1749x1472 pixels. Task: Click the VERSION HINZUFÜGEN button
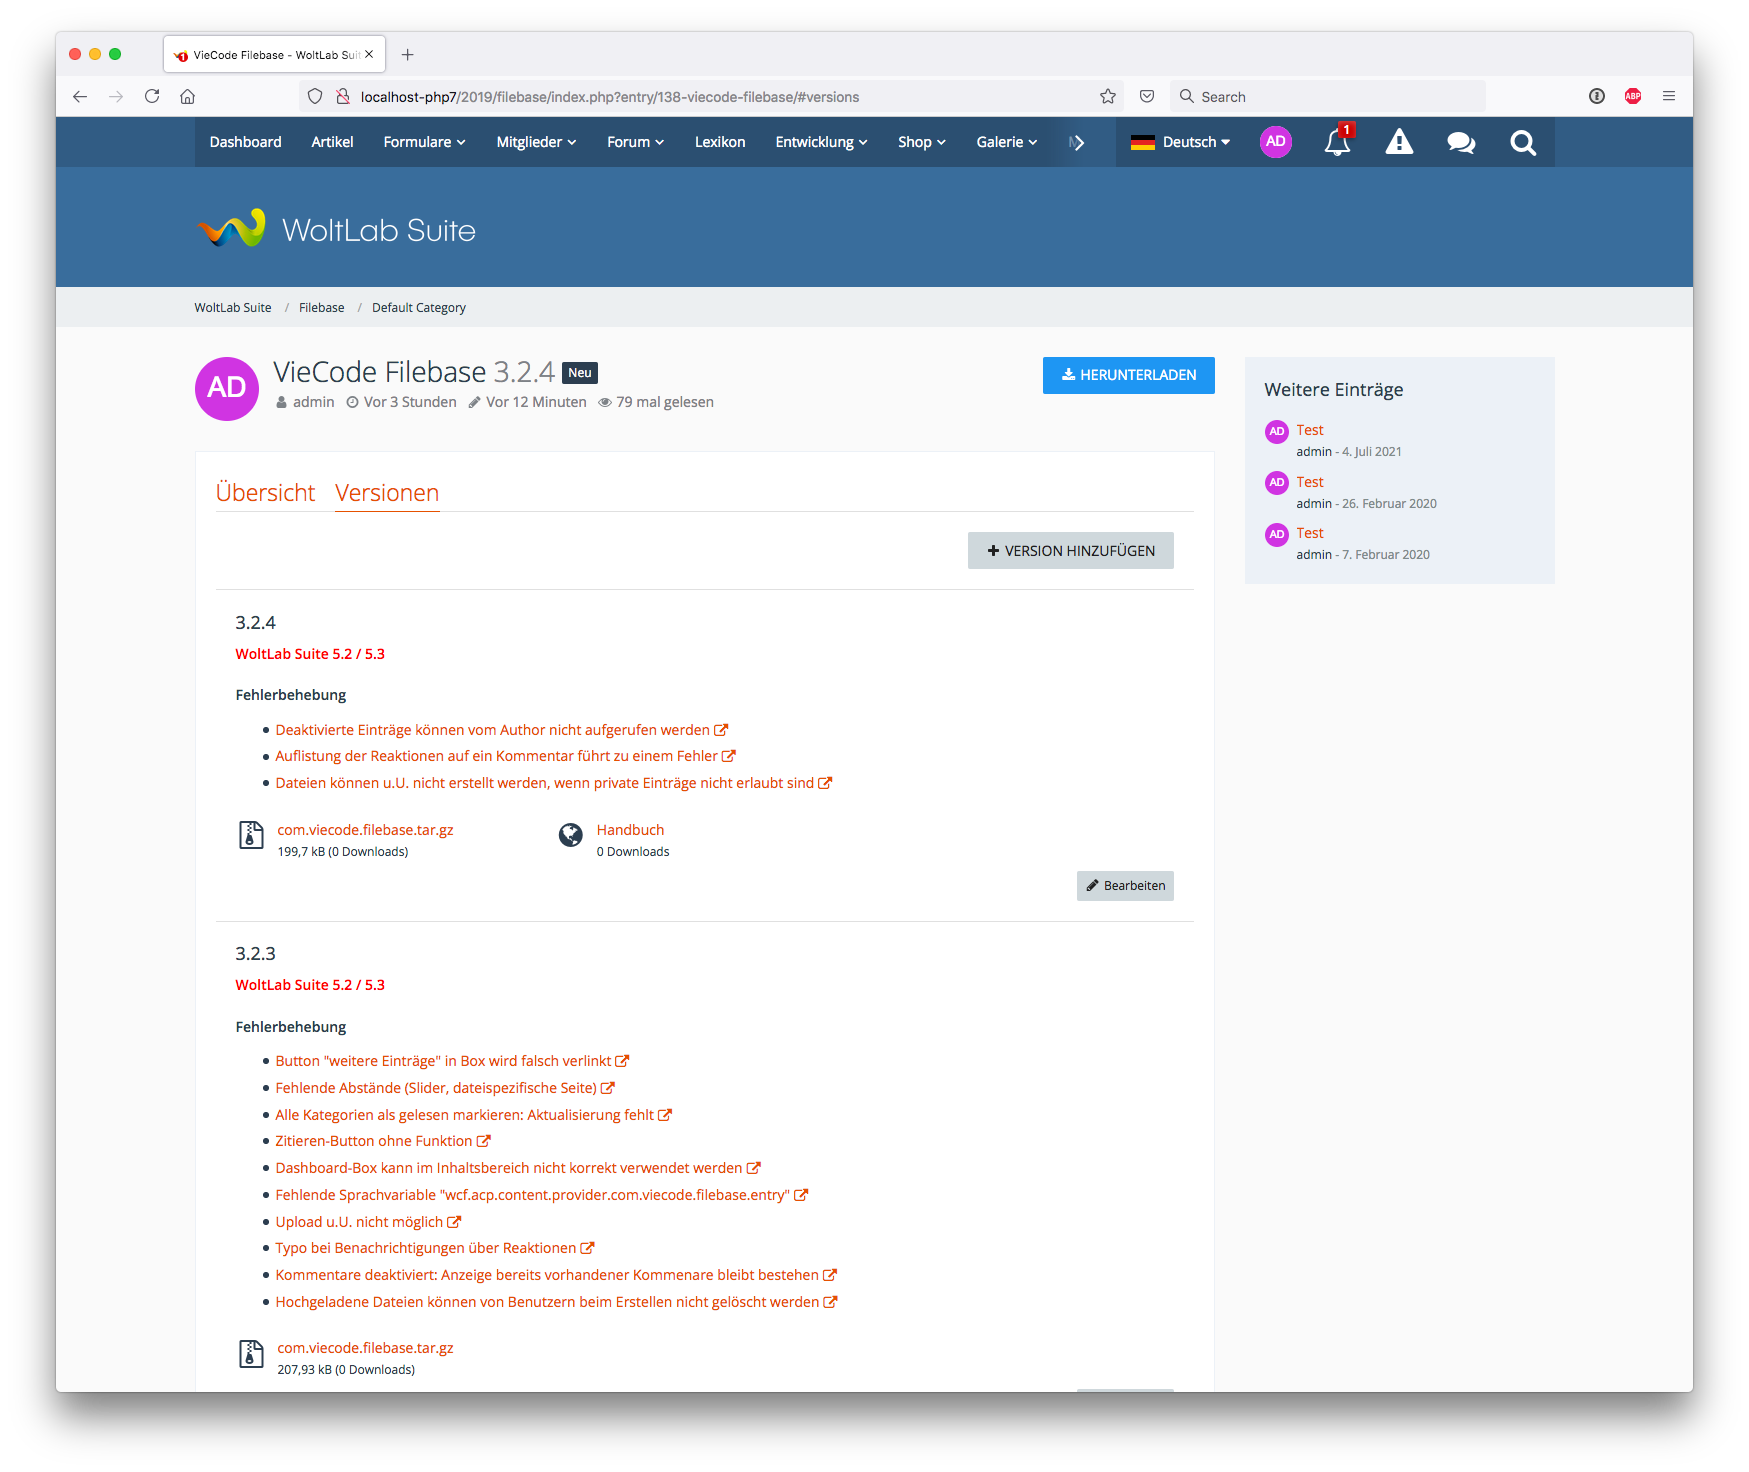[1070, 551]
